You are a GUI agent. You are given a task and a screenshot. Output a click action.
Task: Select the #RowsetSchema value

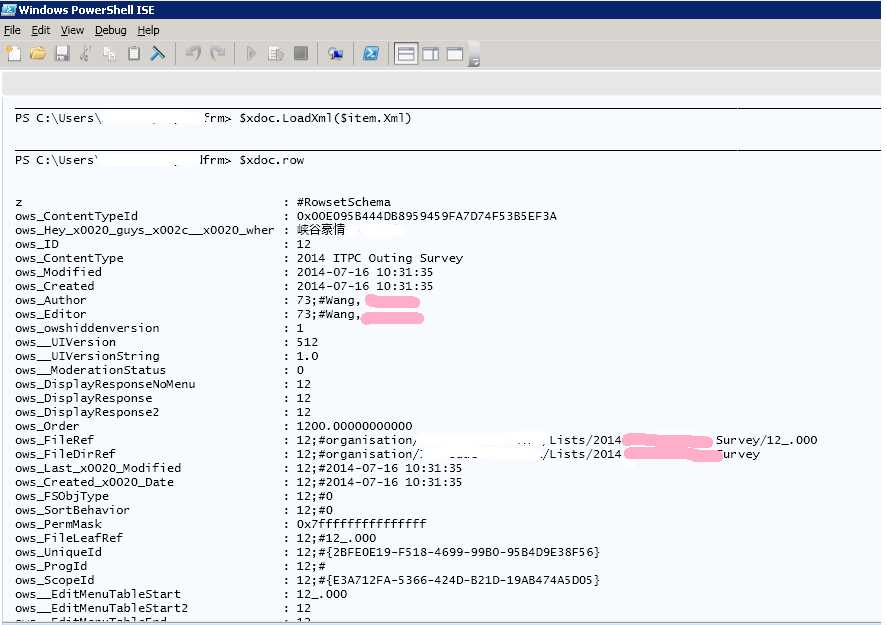343,202
